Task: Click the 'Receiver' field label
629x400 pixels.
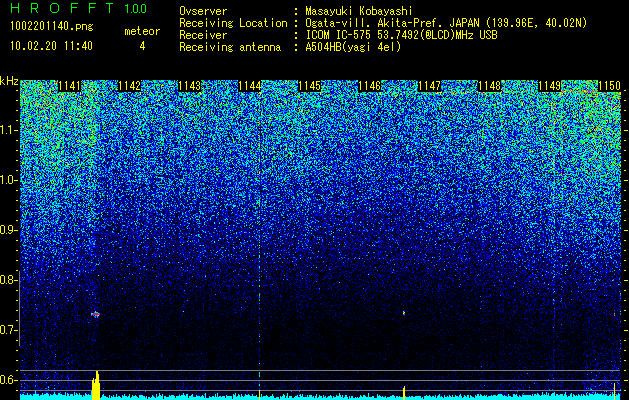Action: pyautogui.click(x=203, y=35)
